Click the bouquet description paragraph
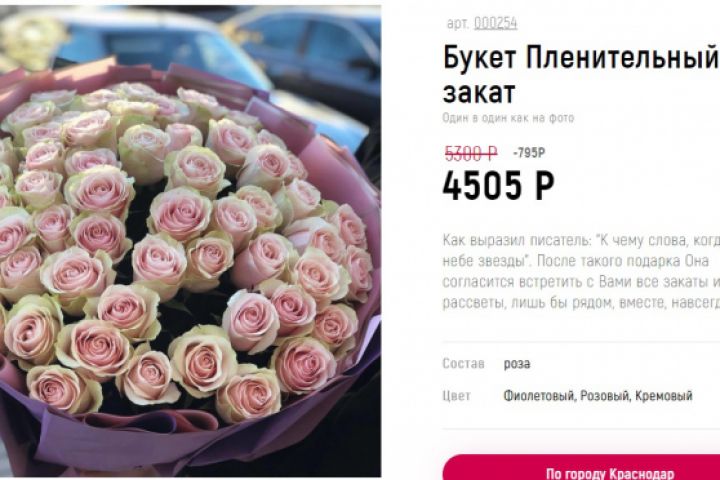Screen dimensions: 720x480 point(581,271)
